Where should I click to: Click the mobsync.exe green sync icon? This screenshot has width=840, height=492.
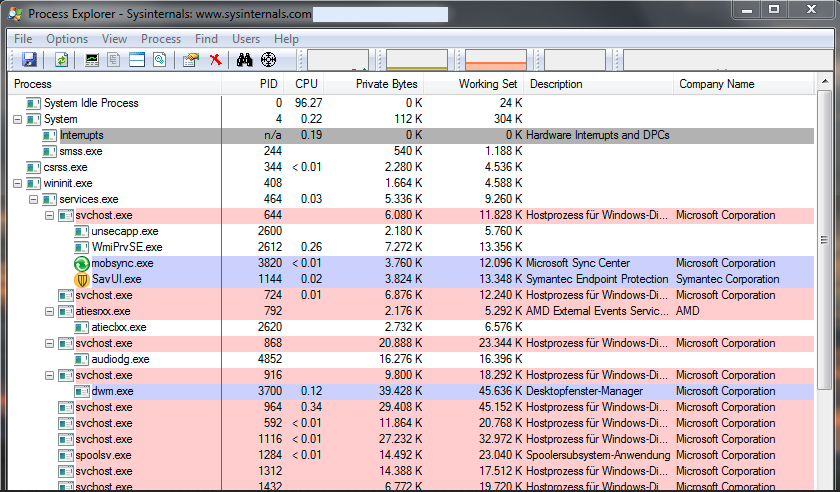click(x=81, y=263)
